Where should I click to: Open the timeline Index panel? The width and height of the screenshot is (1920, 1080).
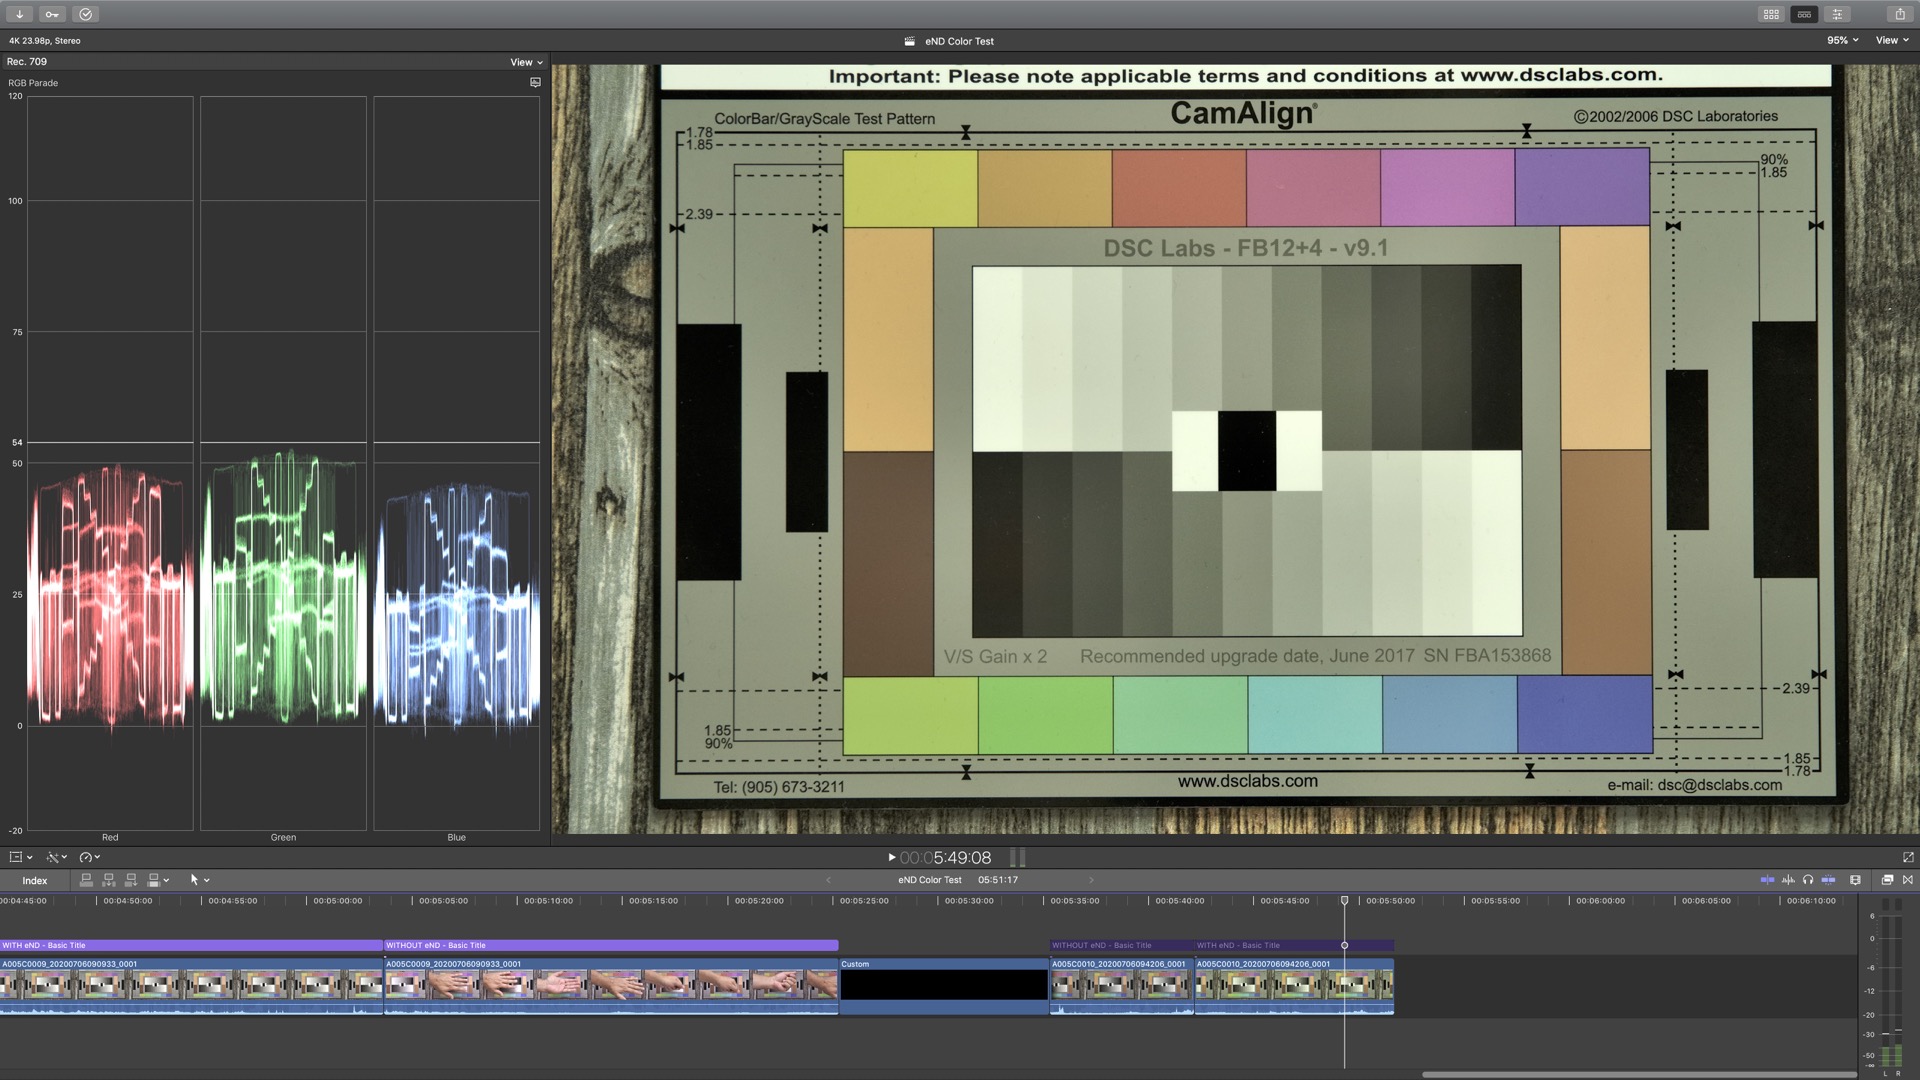pos(35,881)
